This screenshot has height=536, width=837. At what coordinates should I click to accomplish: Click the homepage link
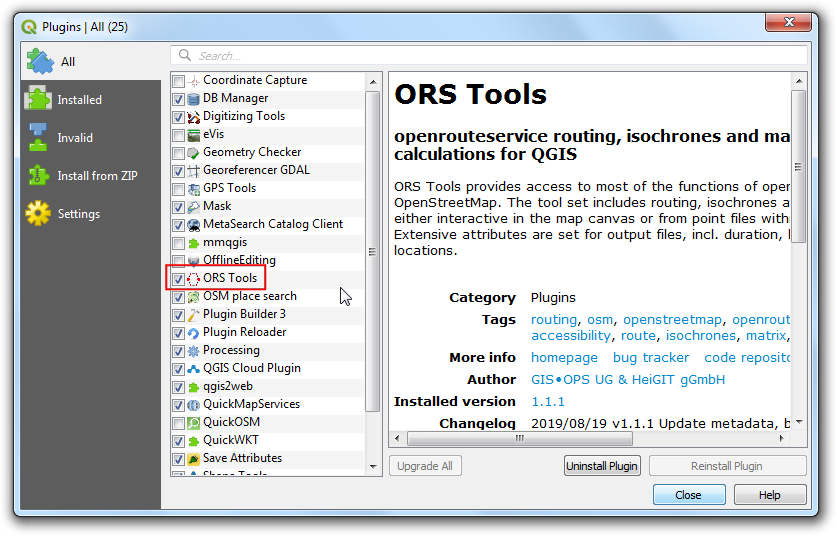point(564,357)
